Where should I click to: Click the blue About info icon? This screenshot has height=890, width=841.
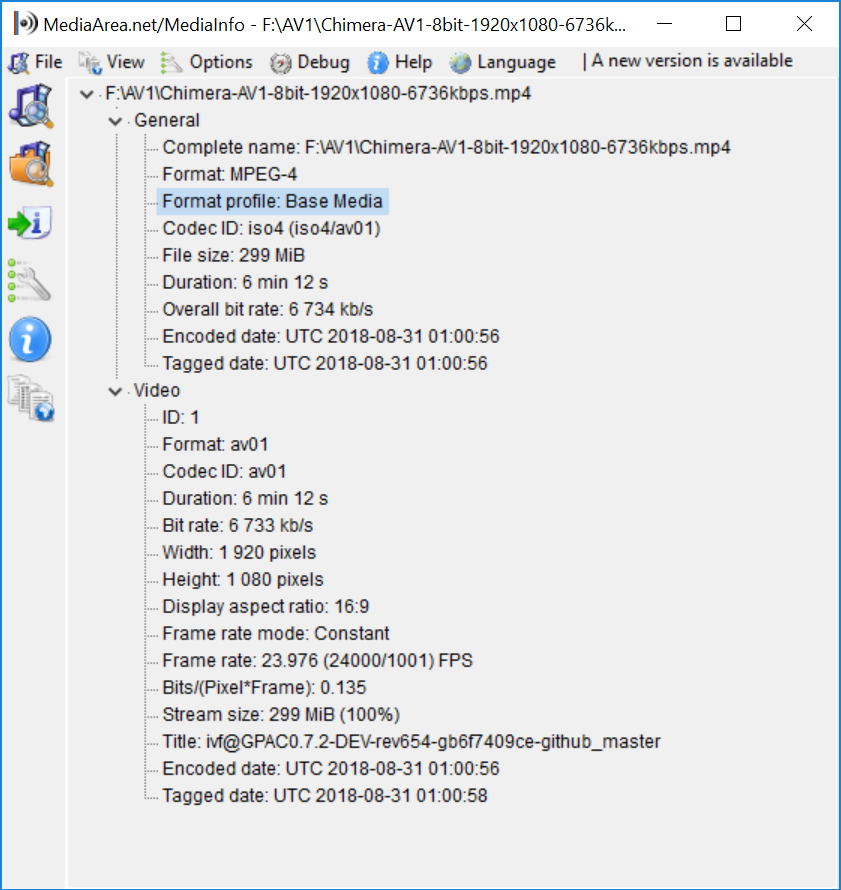click(x=30, y=339)
